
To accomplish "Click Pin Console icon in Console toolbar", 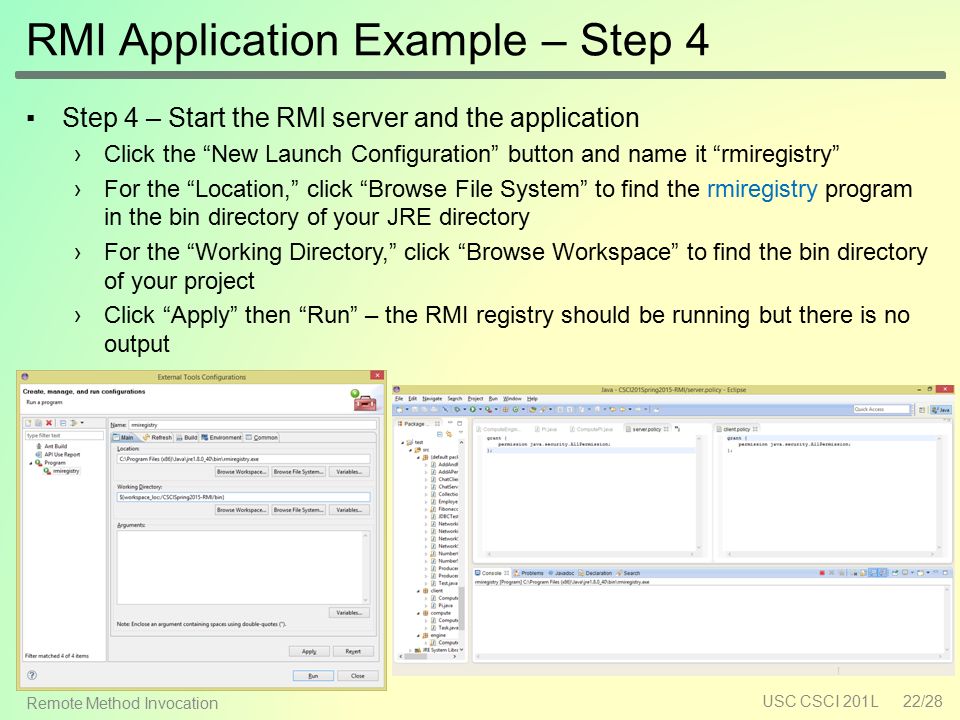I will tap(894, 573).
